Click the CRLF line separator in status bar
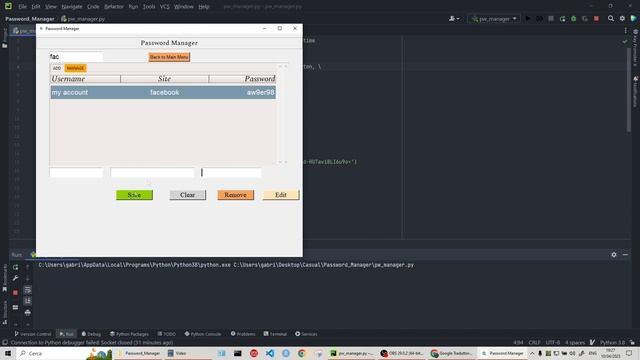The width and height of the screenshot is (640, 360). tap(534, 342)
